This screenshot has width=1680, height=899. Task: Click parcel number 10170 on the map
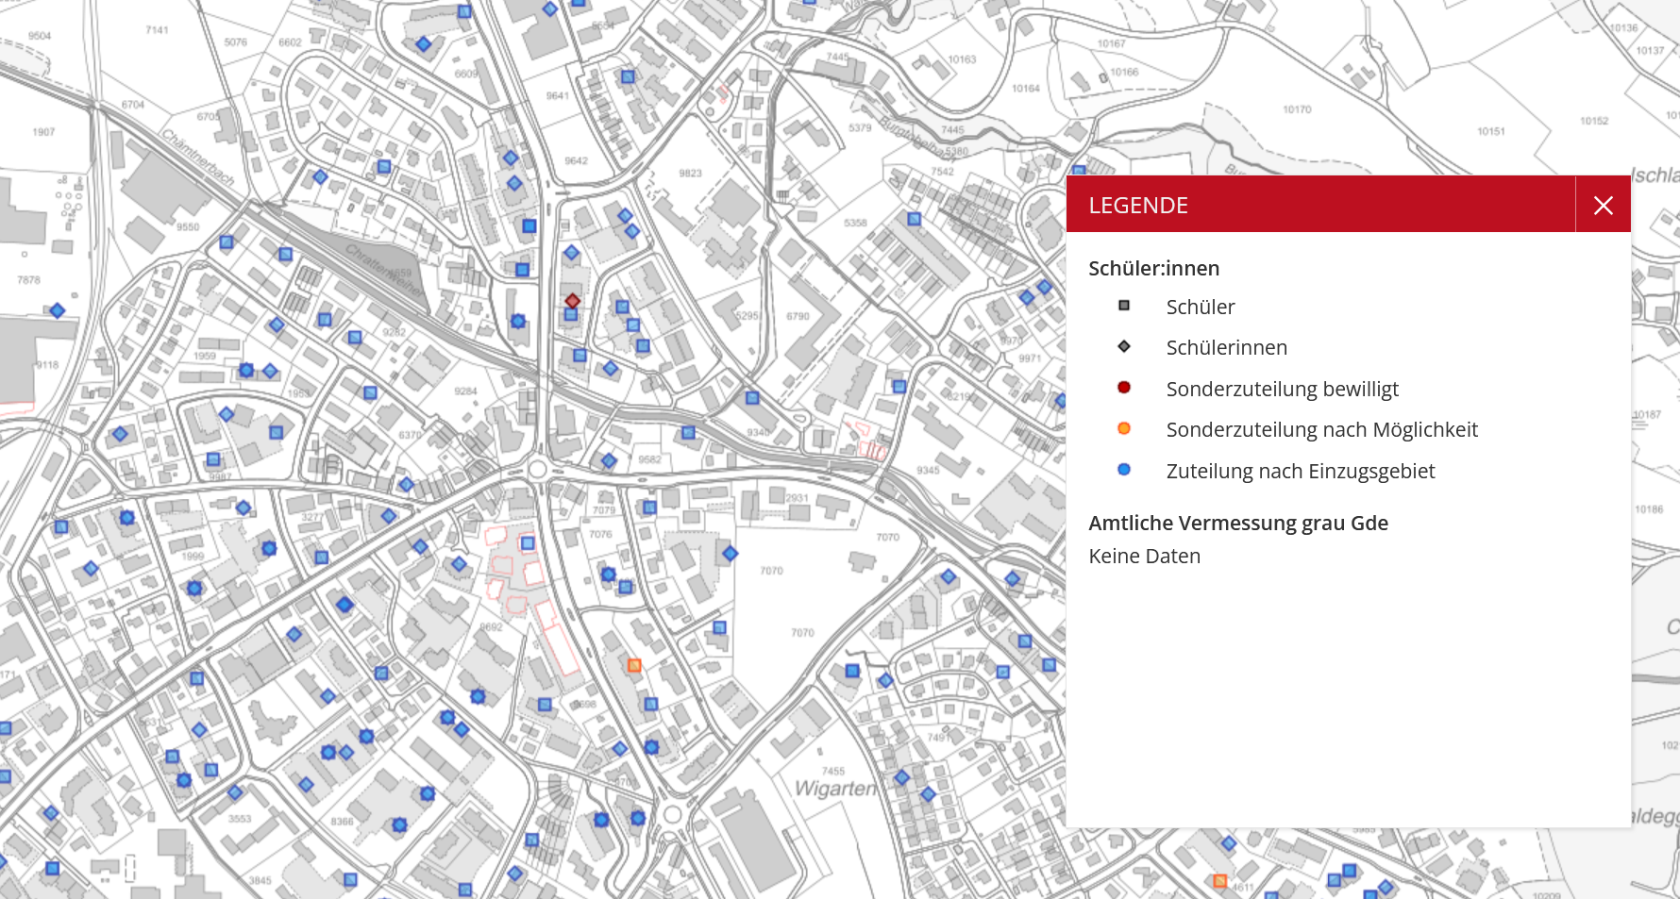click(x=1297, y=109)
